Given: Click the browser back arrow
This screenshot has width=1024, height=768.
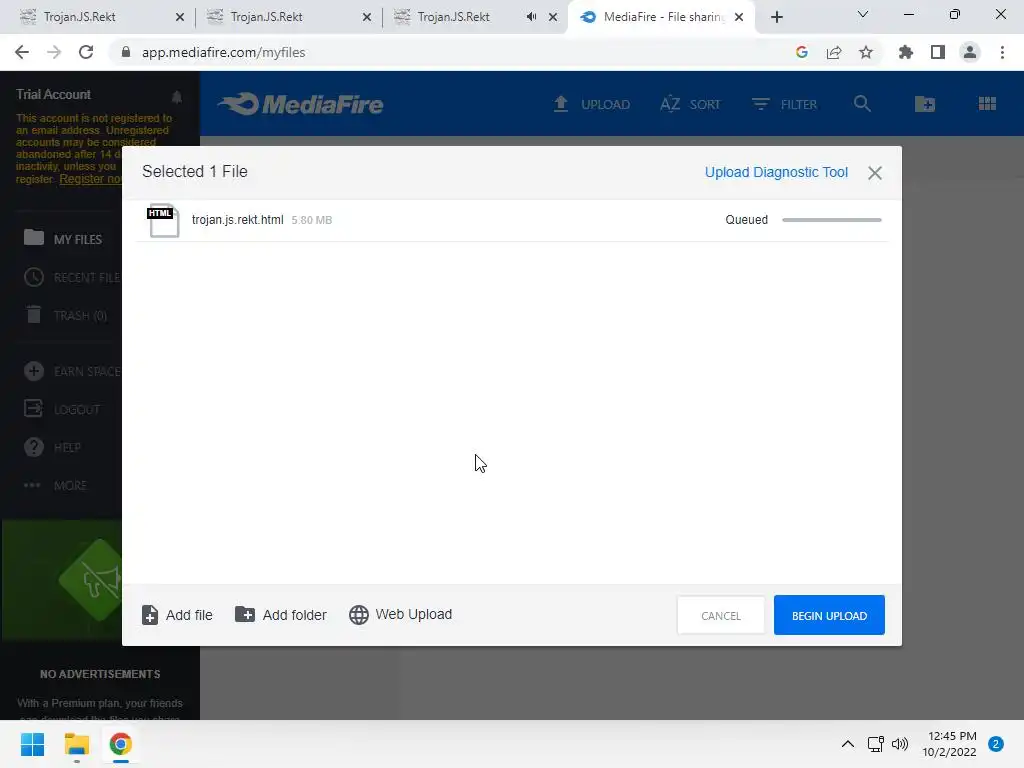Looking at the screenshot, I should 22,52.
